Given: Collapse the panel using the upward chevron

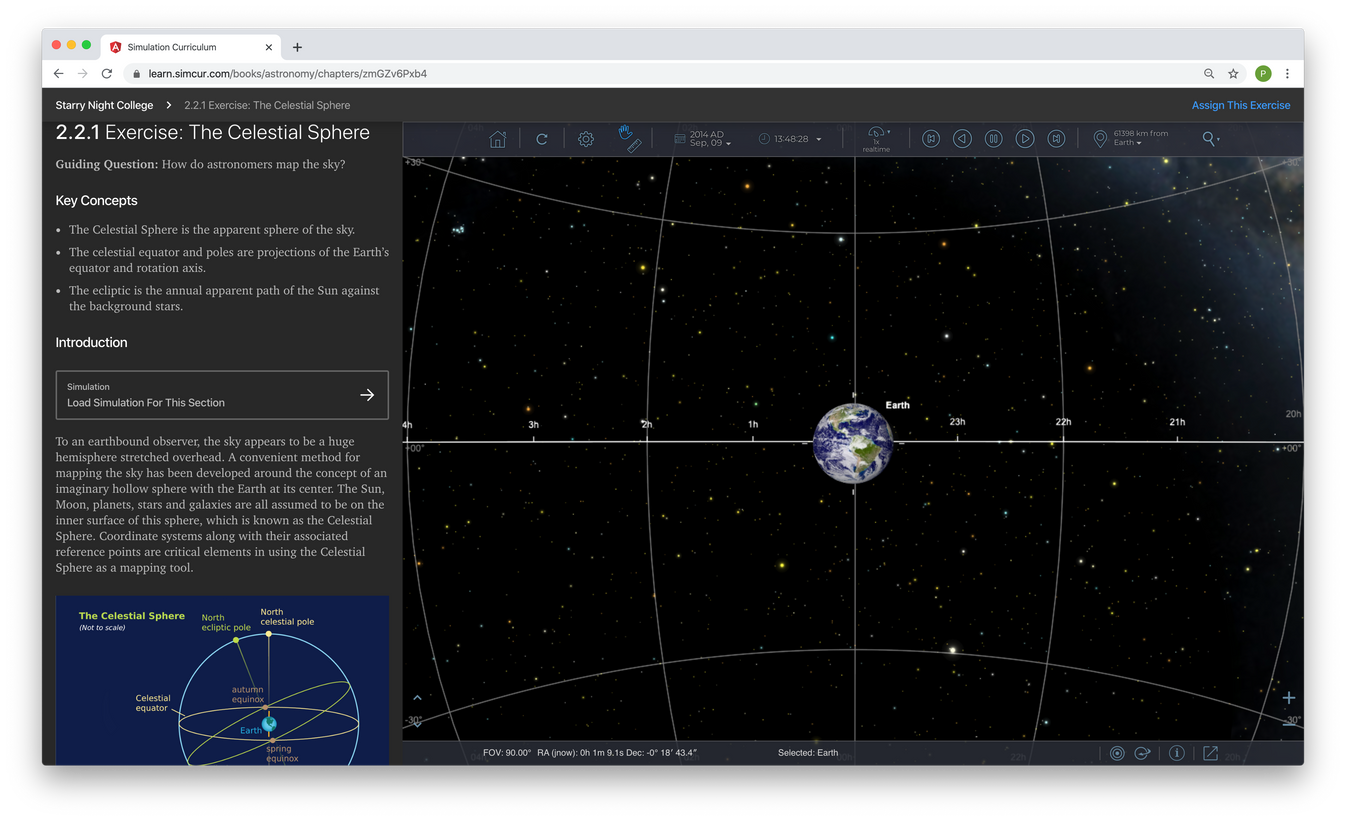Looking at the screenshot, I should pyautogui.click(x=417, y=697).
